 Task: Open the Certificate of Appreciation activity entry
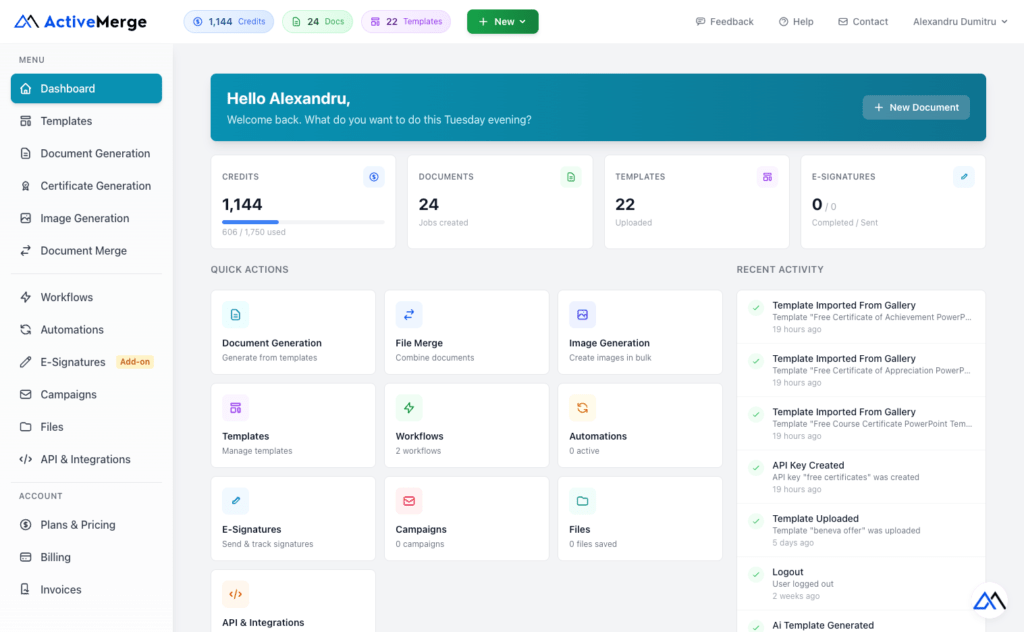[x=861, y=370]
